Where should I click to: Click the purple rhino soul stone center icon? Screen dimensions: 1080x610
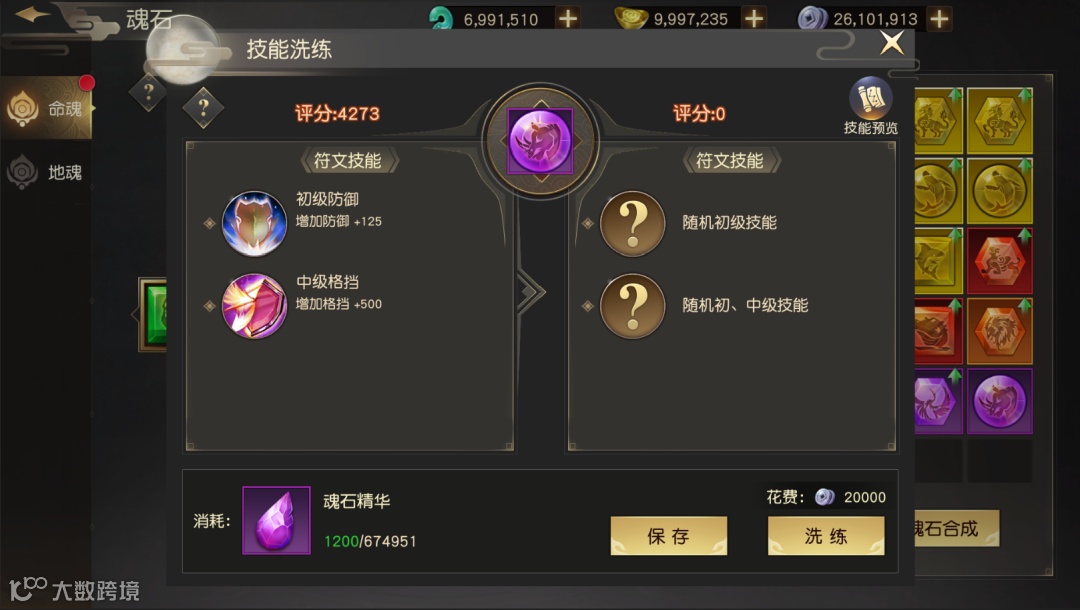pos(541,141)
